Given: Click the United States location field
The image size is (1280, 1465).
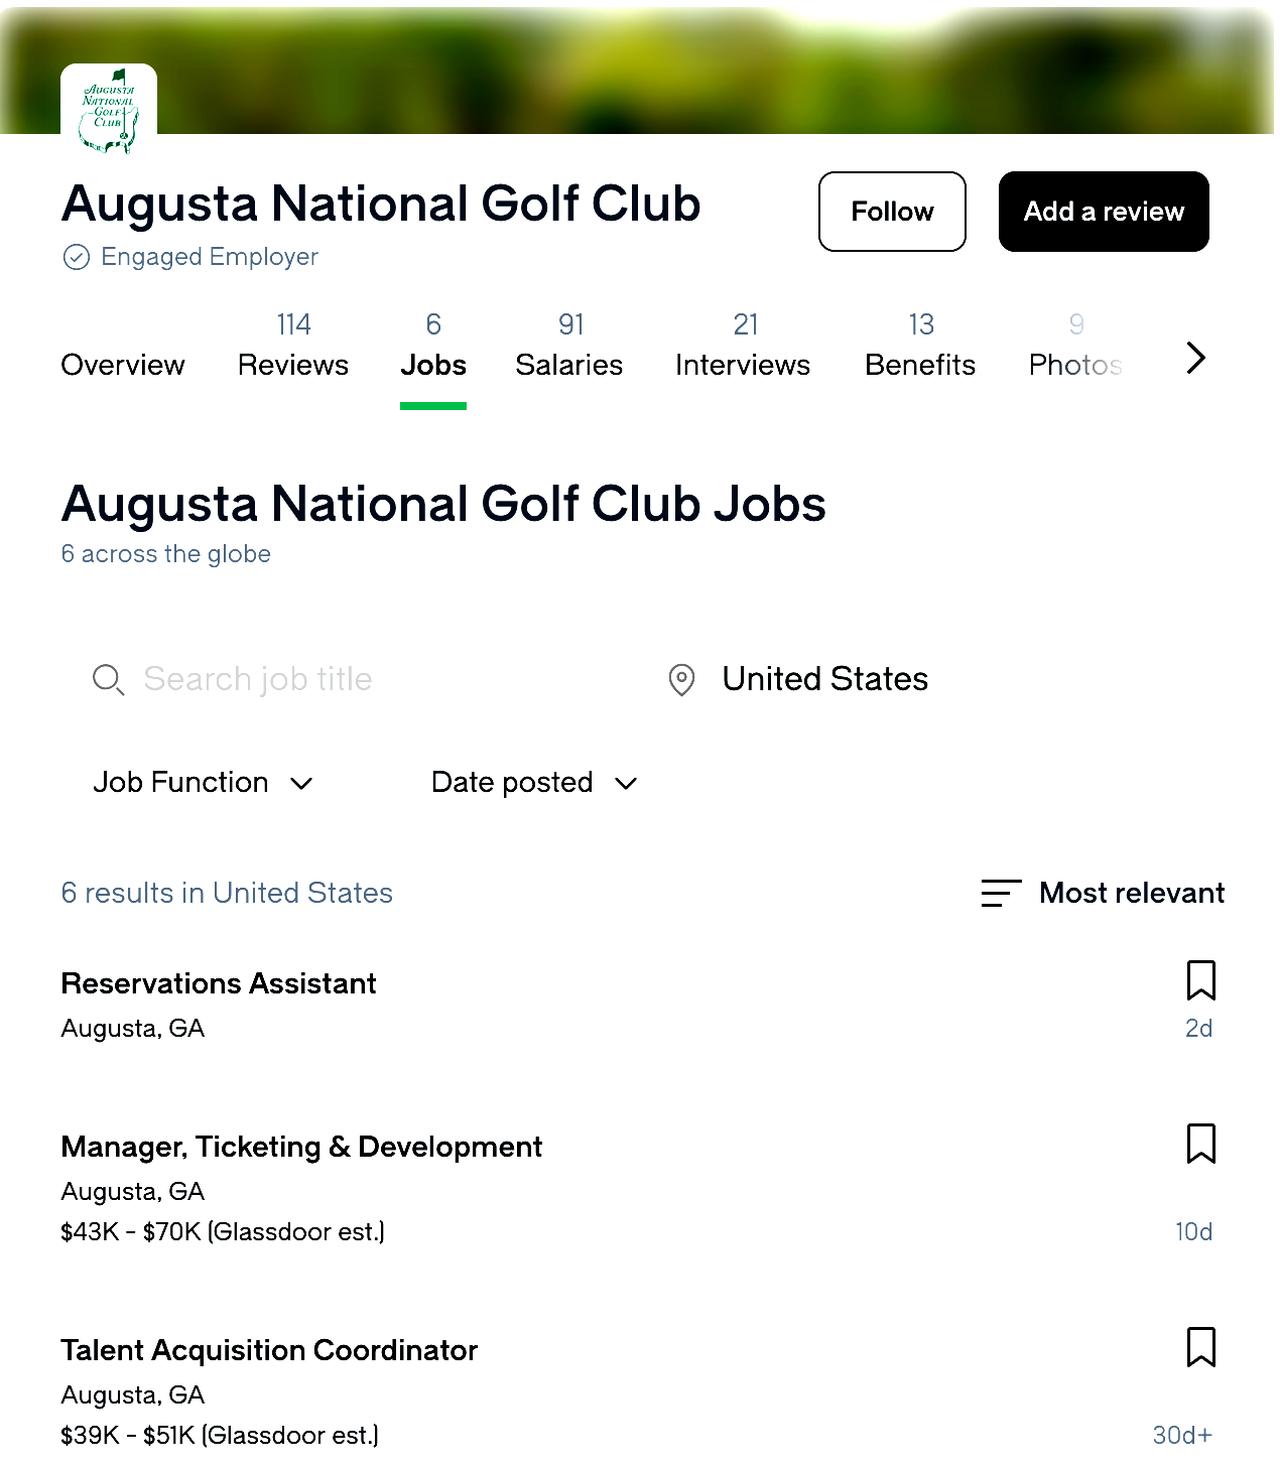Looking at the screenshot, I should coord(825,679).
